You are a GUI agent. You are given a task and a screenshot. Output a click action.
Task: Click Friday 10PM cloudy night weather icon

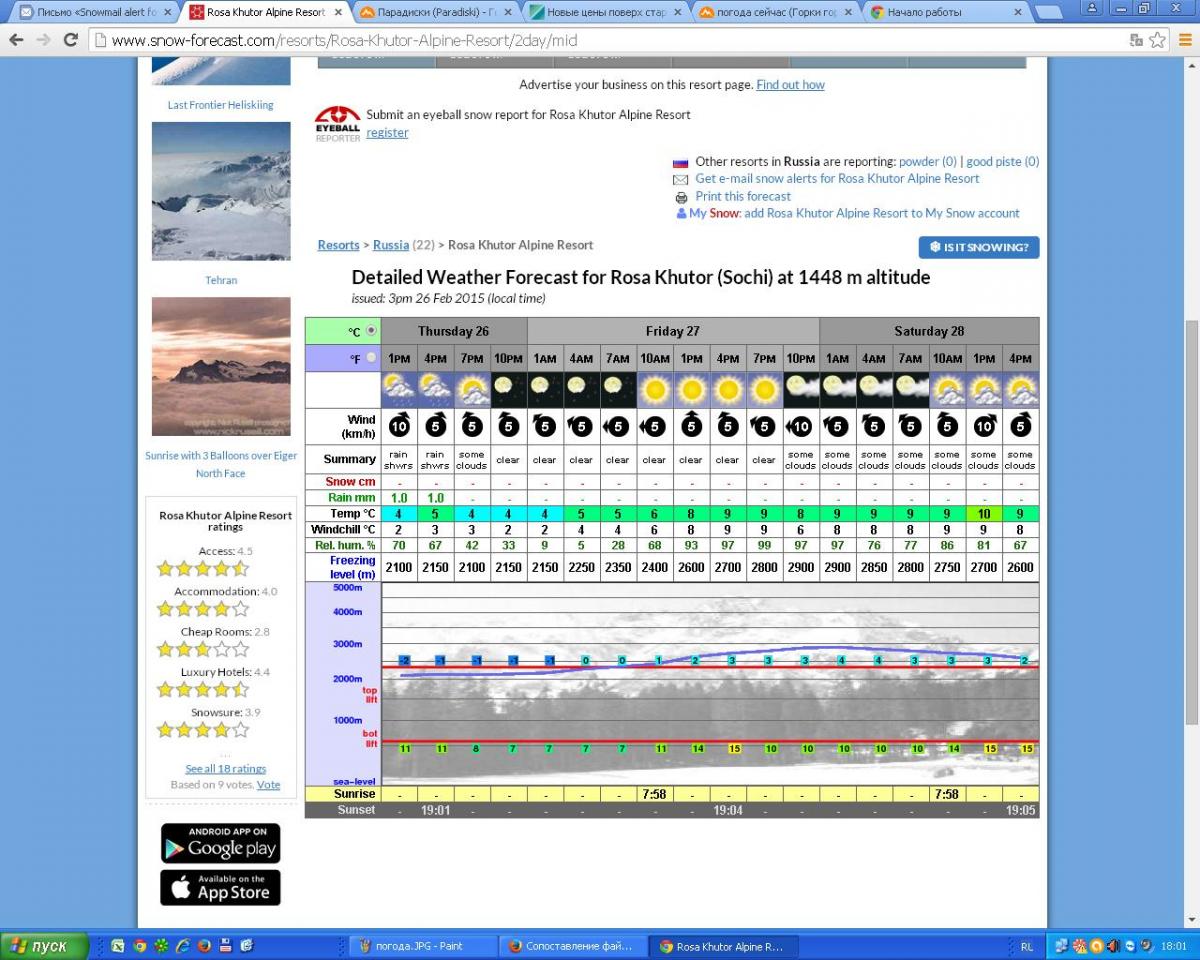point(800,389)
